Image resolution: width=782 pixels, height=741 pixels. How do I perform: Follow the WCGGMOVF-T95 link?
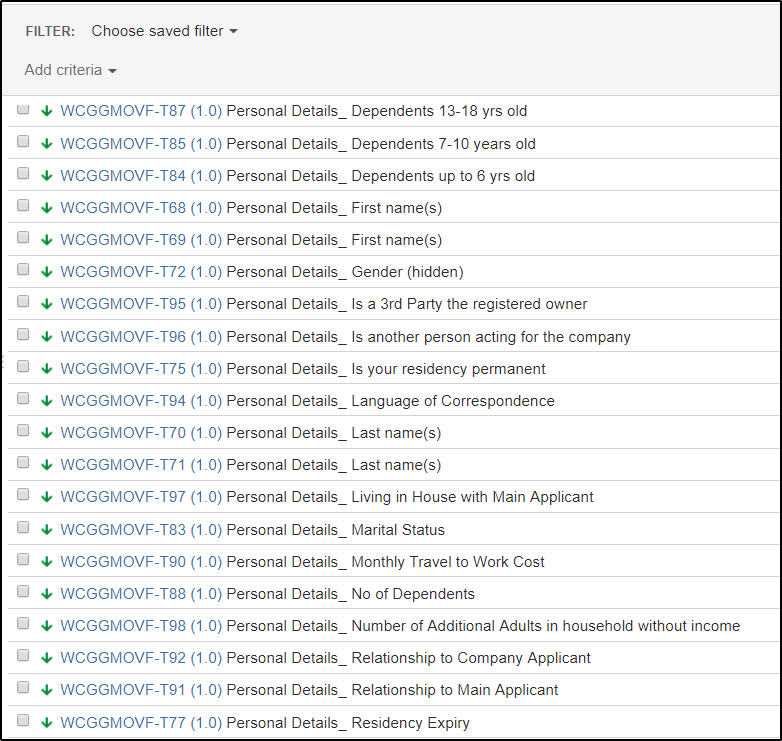(x=141, y=304)
